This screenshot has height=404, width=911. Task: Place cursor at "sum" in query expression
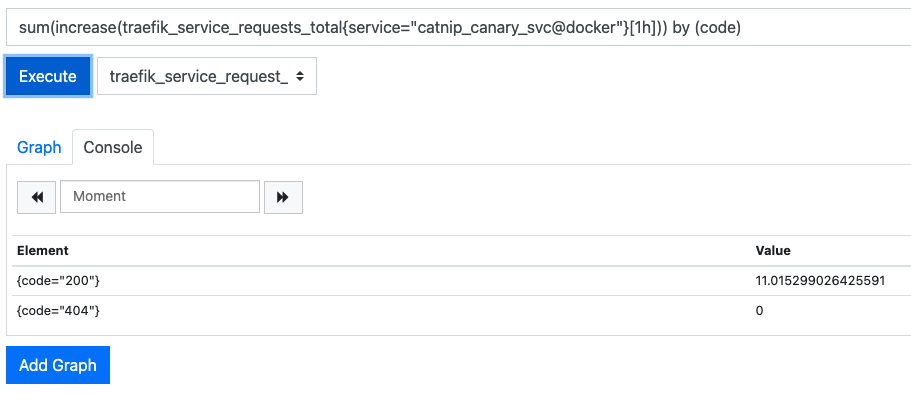coord(33,27)
